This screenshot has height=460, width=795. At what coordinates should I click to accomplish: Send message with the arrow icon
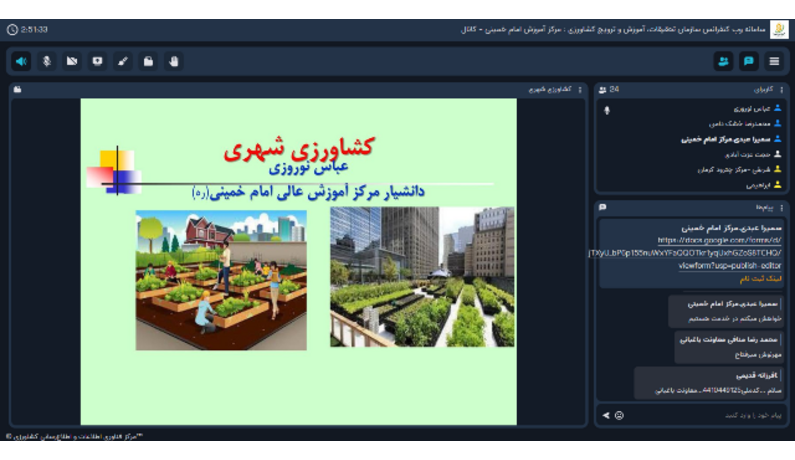coord(606,415)
